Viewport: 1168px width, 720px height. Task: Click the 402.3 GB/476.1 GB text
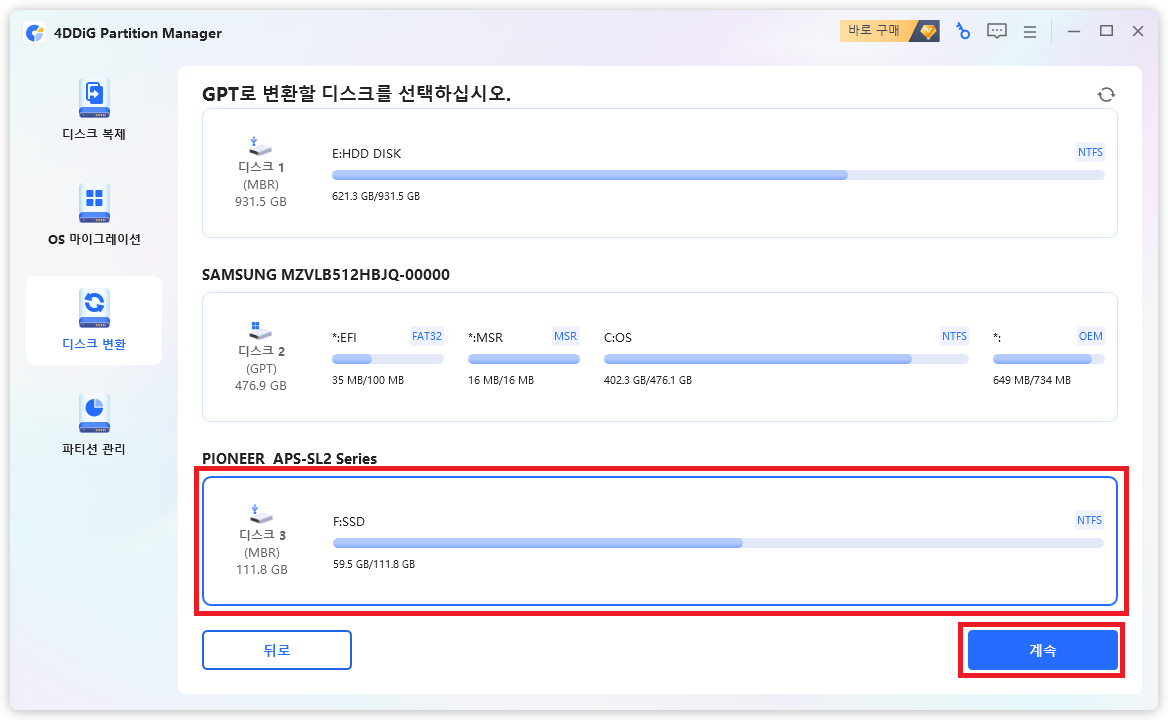pyautogui.click(x=647, y=380)
